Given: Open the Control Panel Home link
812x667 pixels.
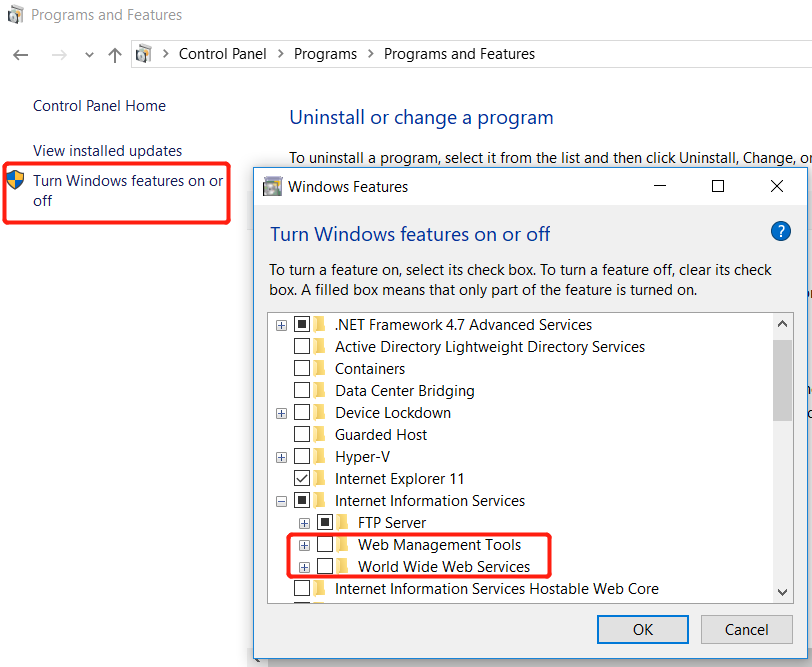Looking at the screenshot, I should pos(99,106).
